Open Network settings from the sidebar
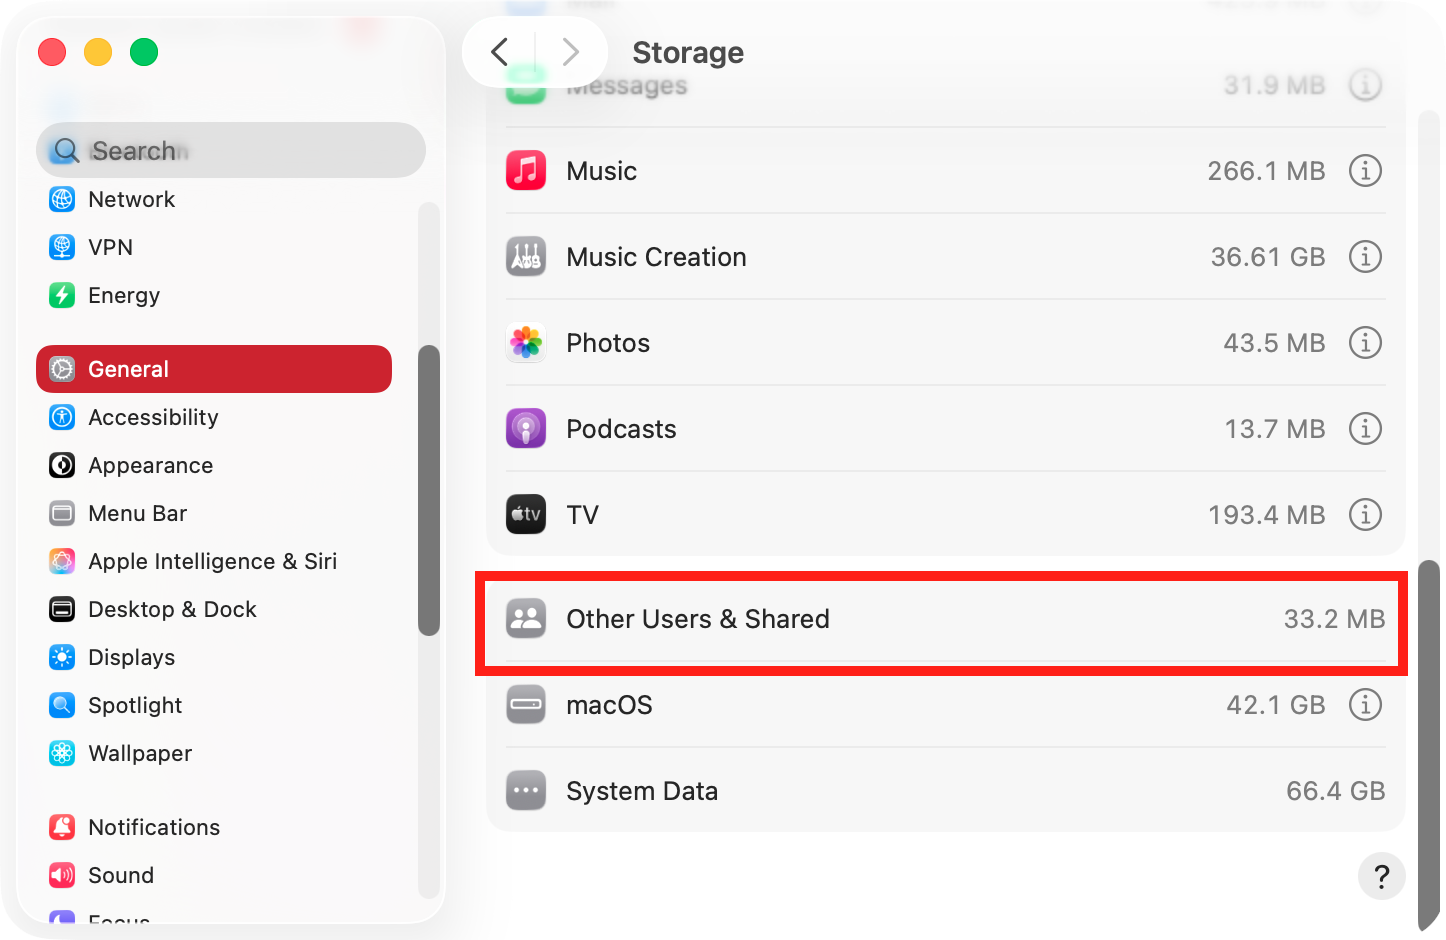 pyautogui.click(x=131, y=199)
